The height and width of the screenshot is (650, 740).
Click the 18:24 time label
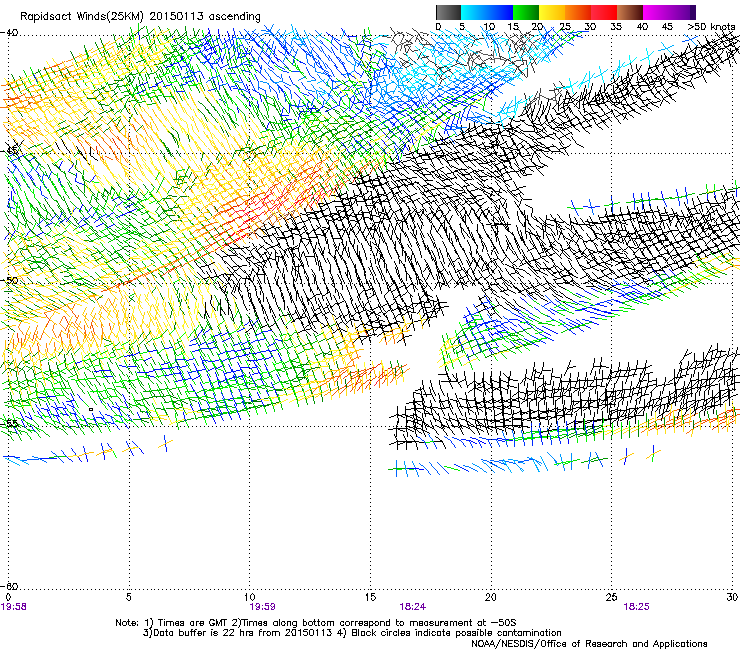[412, 607]
